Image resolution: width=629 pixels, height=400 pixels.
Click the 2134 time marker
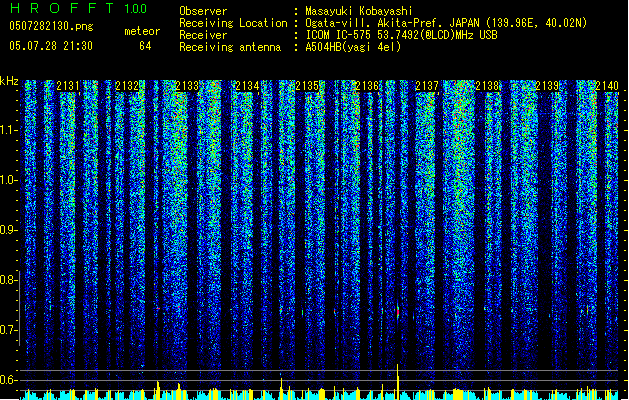(x=247, y=86)
